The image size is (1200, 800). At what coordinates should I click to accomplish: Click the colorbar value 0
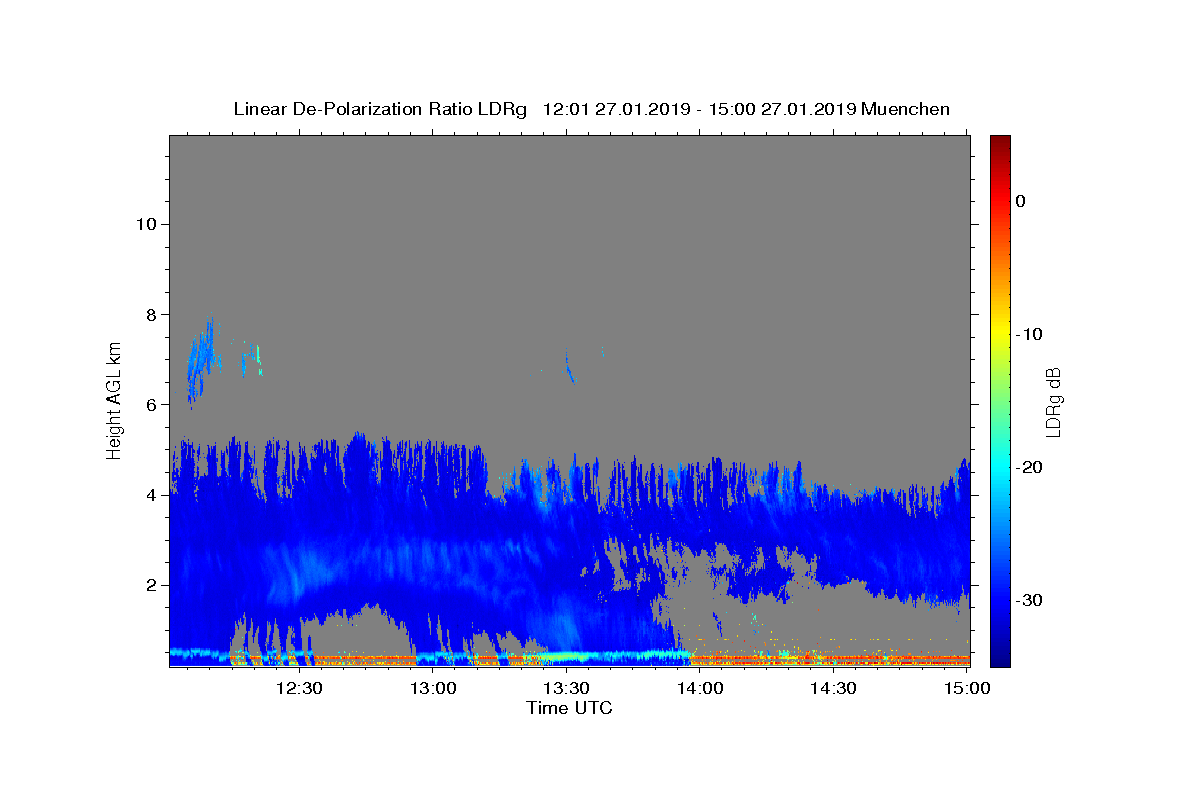(1020, 201)
